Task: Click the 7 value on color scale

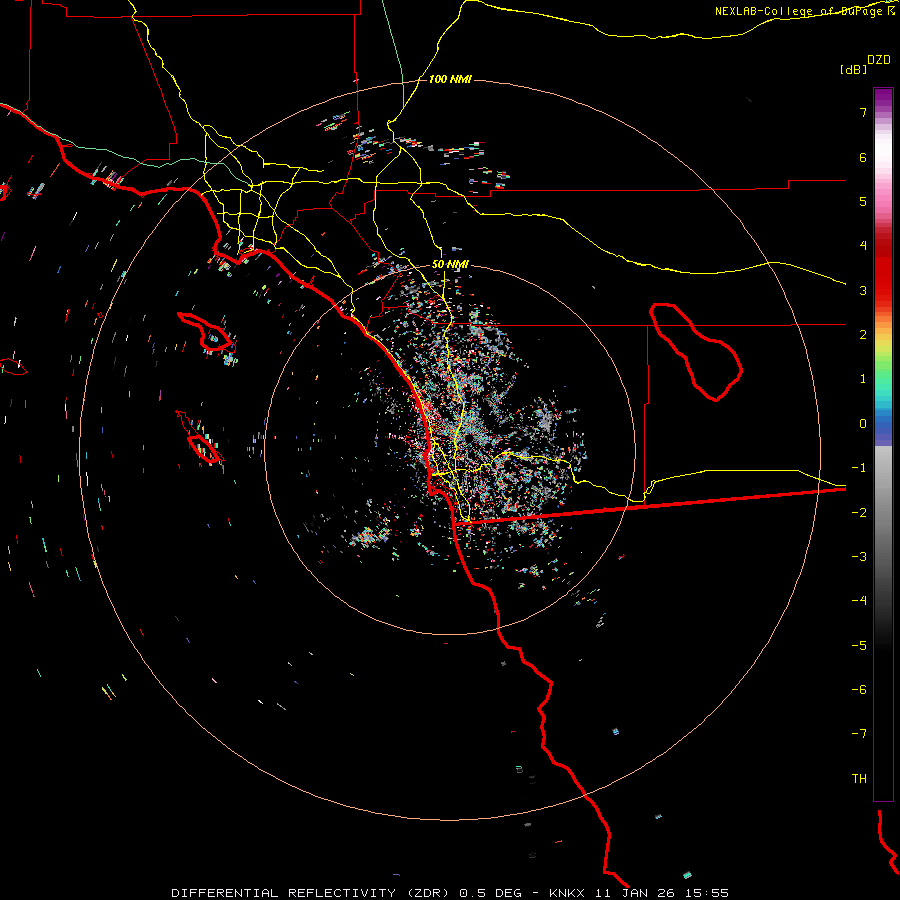Action: pyautogui.click(x=863, y=112)
